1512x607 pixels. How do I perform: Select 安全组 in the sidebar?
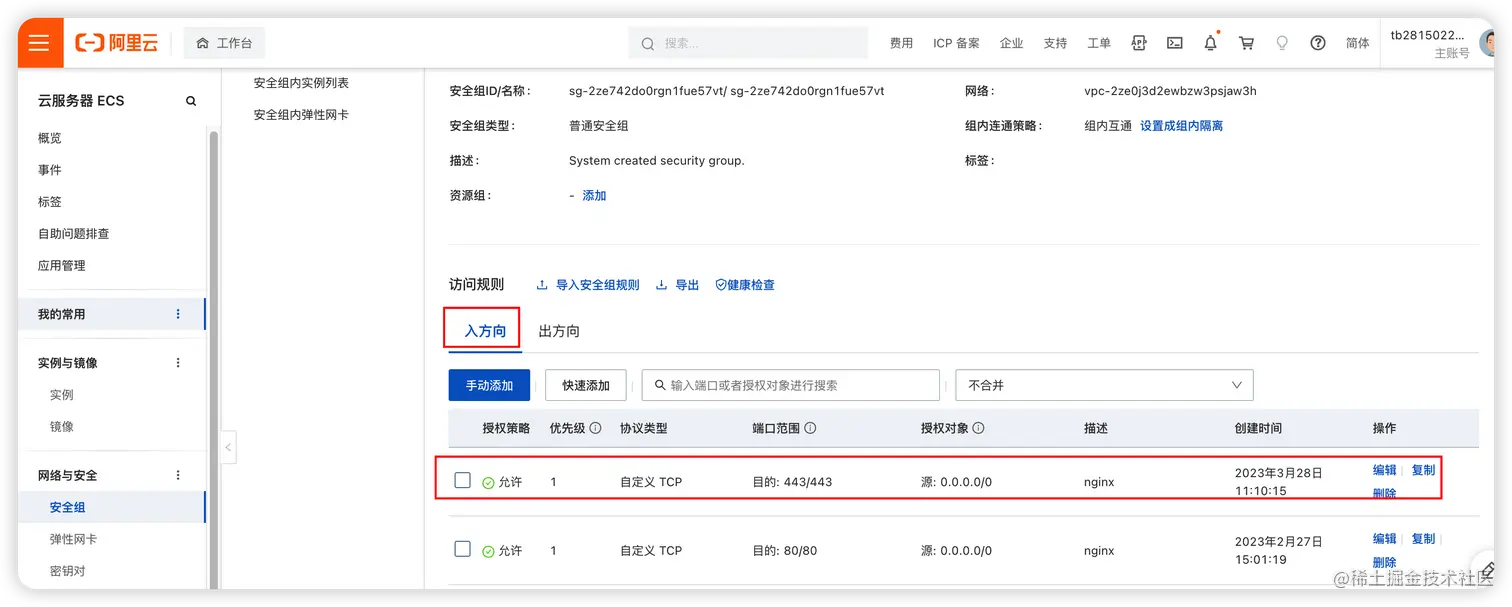pyautogui.click(x=111, y=507)
